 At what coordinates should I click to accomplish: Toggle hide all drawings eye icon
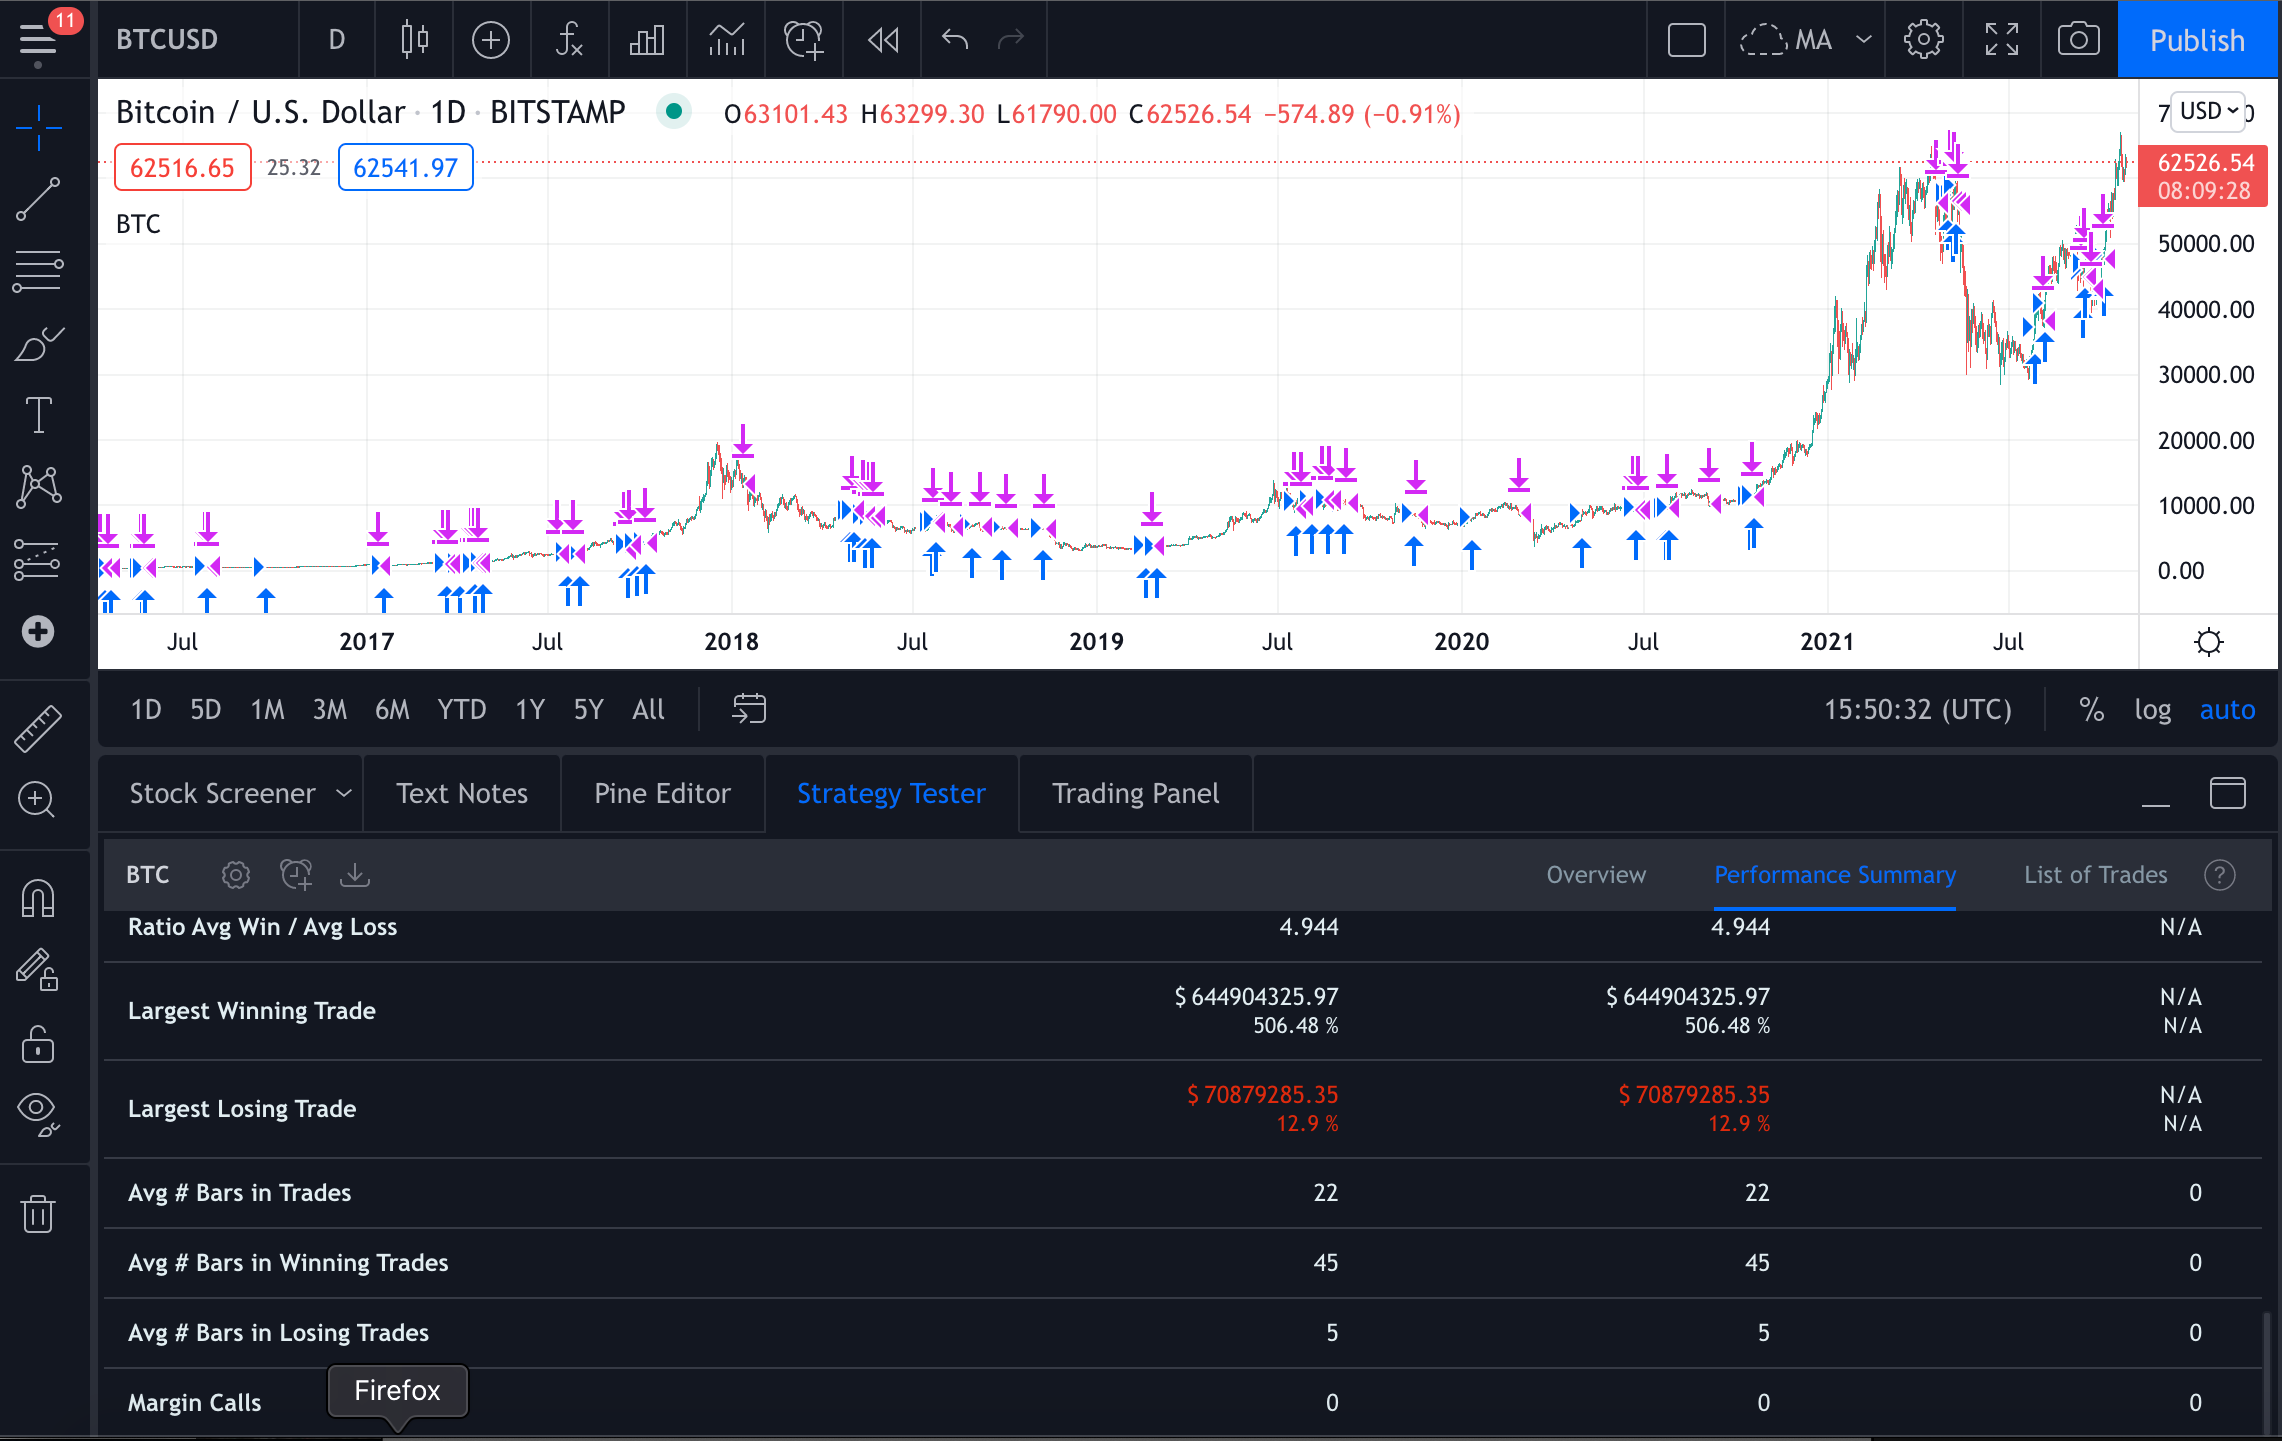click(38, 1110)
